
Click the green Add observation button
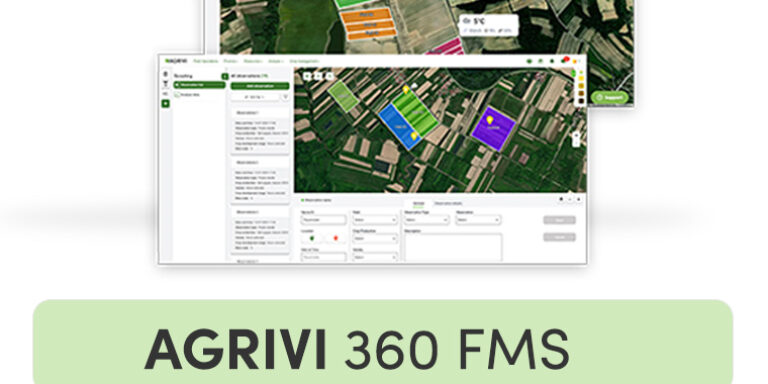point(260,86)
